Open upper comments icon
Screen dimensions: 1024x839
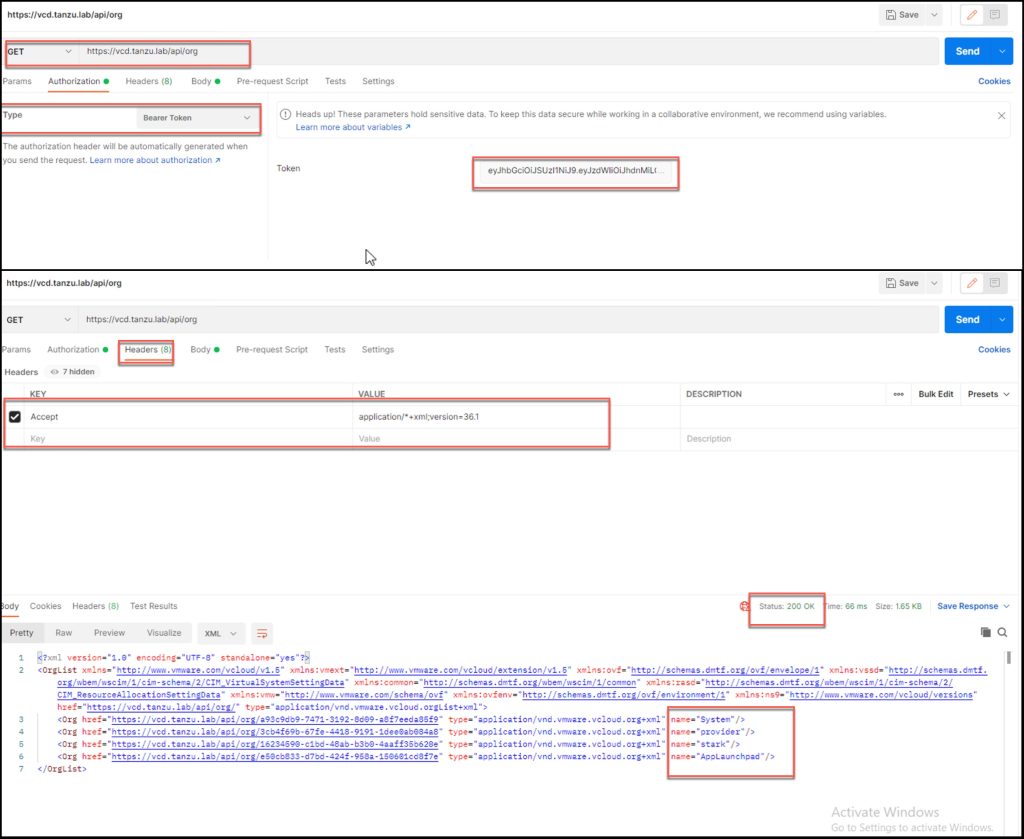click(x=995, y=14)
